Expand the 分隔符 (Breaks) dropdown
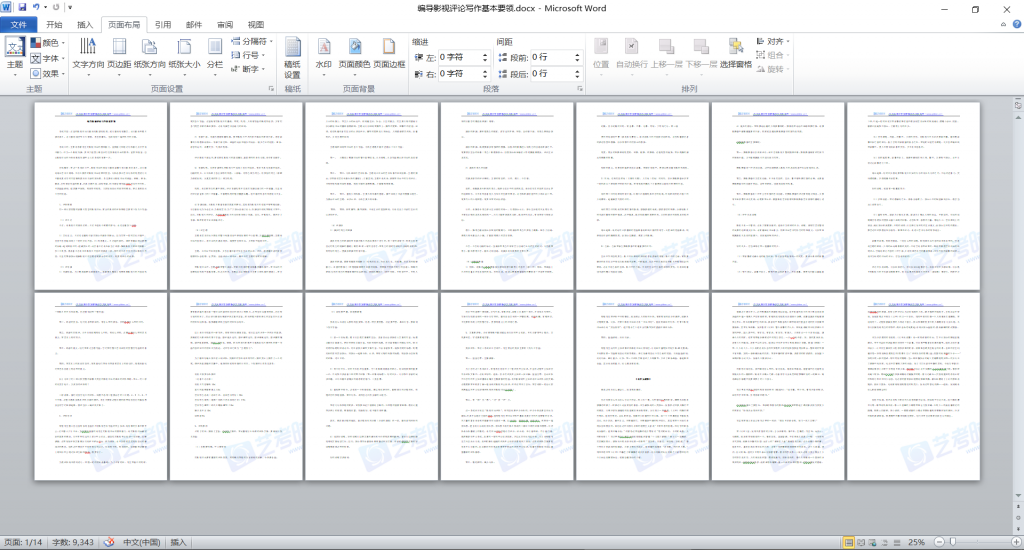The height and width of the screenshot is (550, 1024). point(253,42)
